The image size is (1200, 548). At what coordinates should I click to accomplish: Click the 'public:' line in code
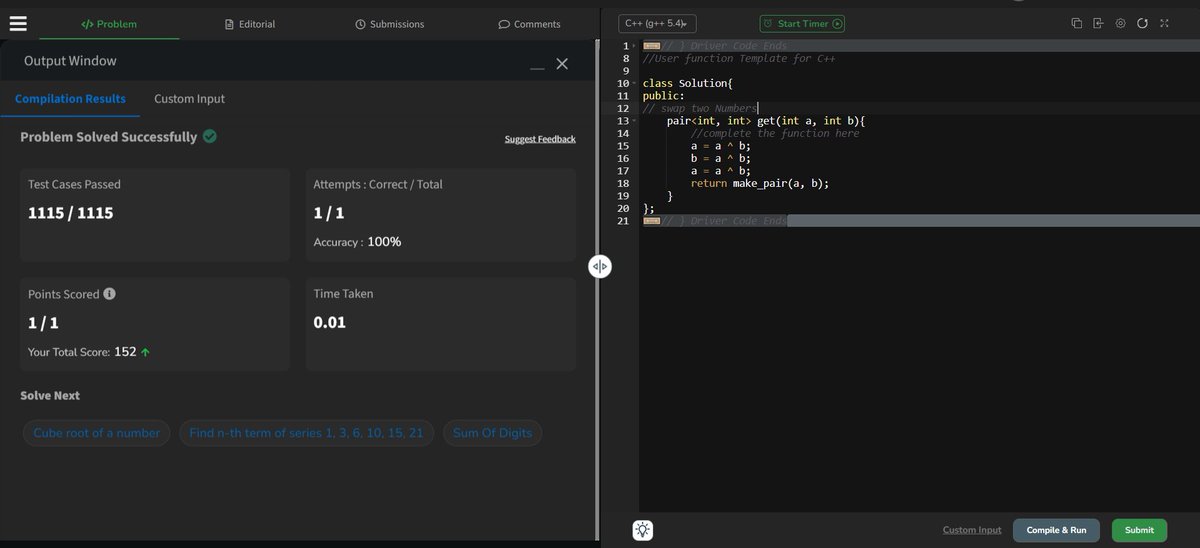coord(663,96)
